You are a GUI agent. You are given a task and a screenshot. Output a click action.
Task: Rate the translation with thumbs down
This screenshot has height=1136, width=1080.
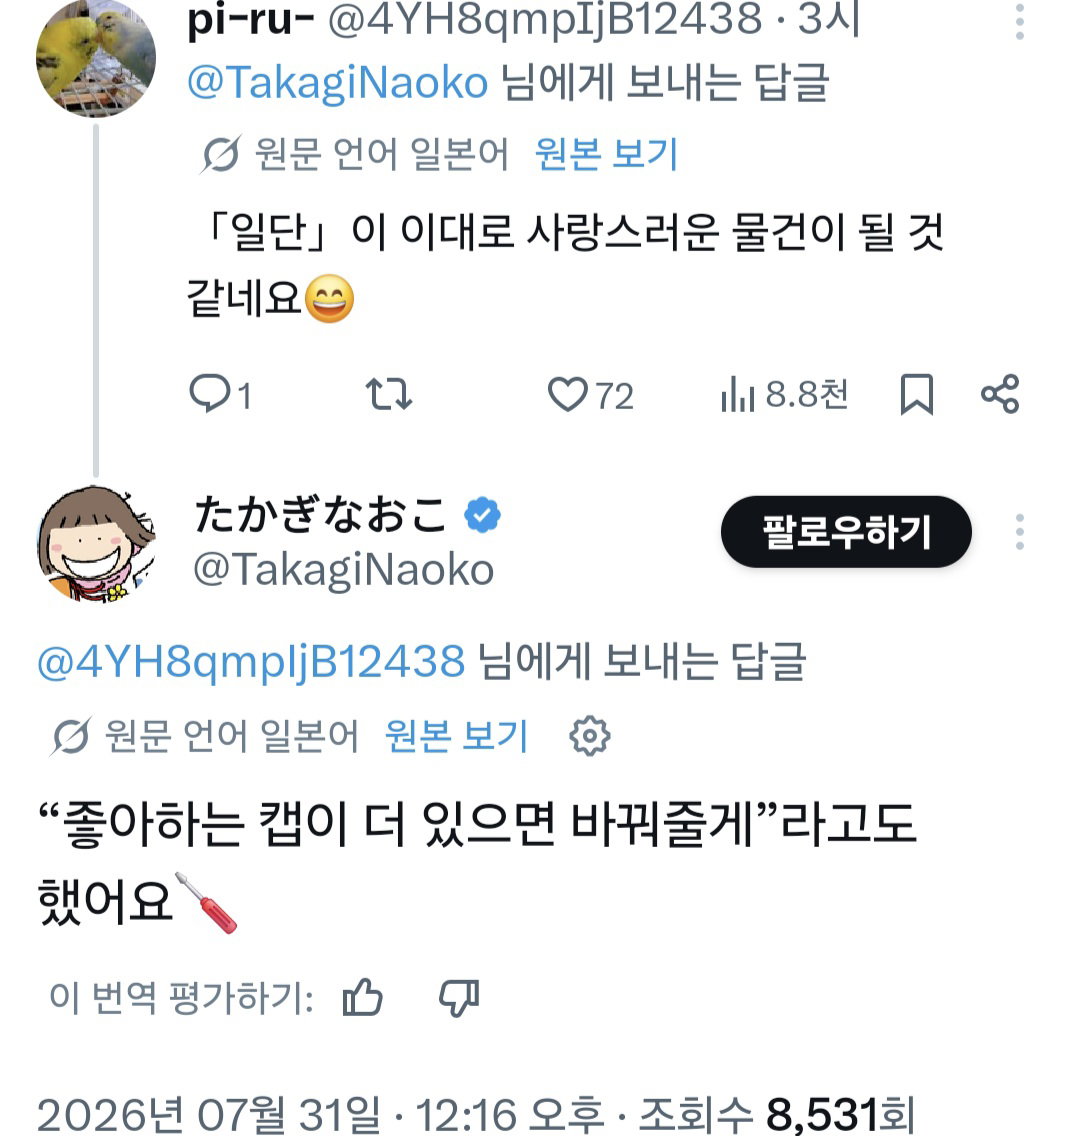pyautogui.click(x=459, y=998)
